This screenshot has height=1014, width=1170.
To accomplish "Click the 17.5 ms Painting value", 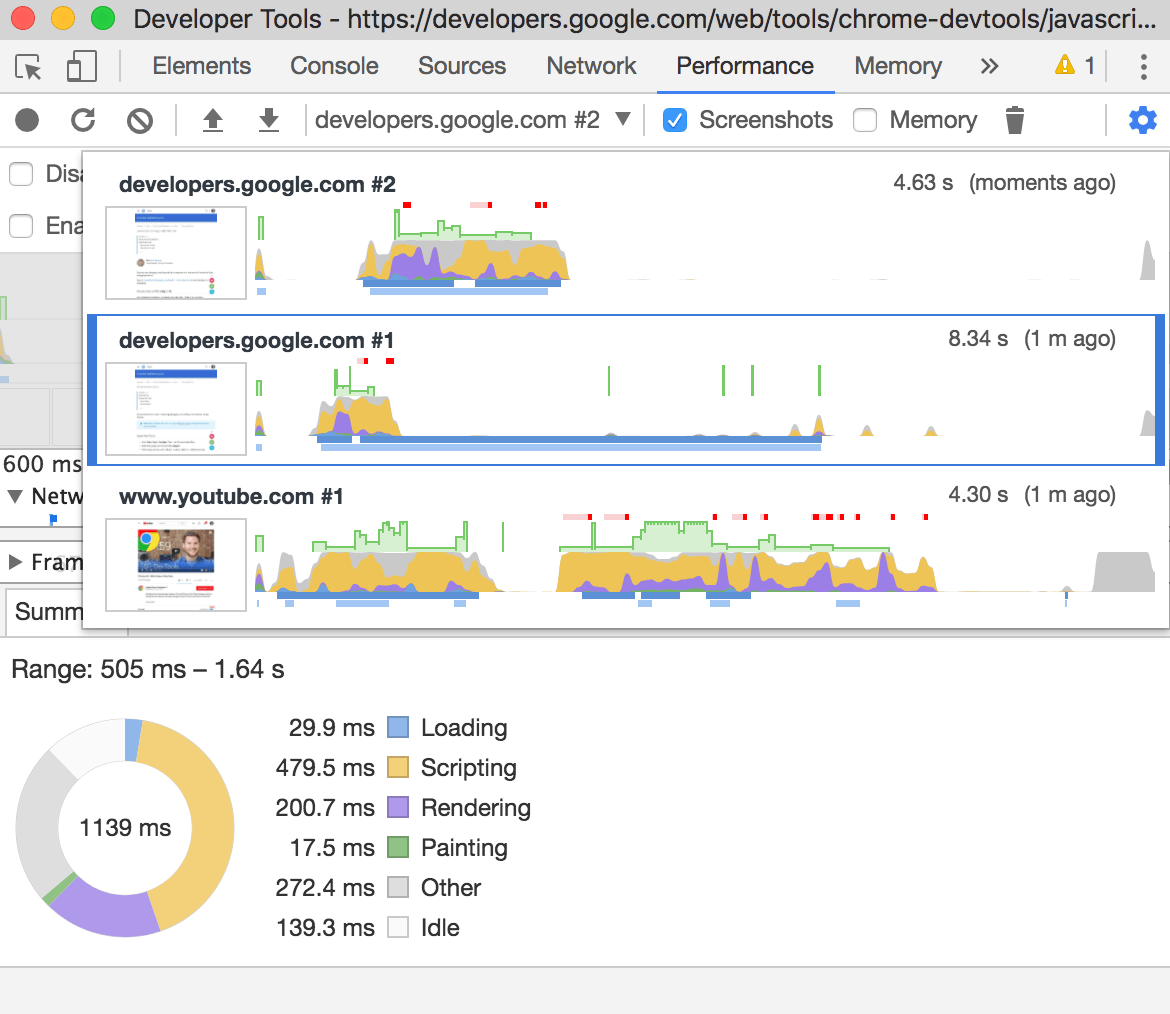I will [x=332, y=848].
